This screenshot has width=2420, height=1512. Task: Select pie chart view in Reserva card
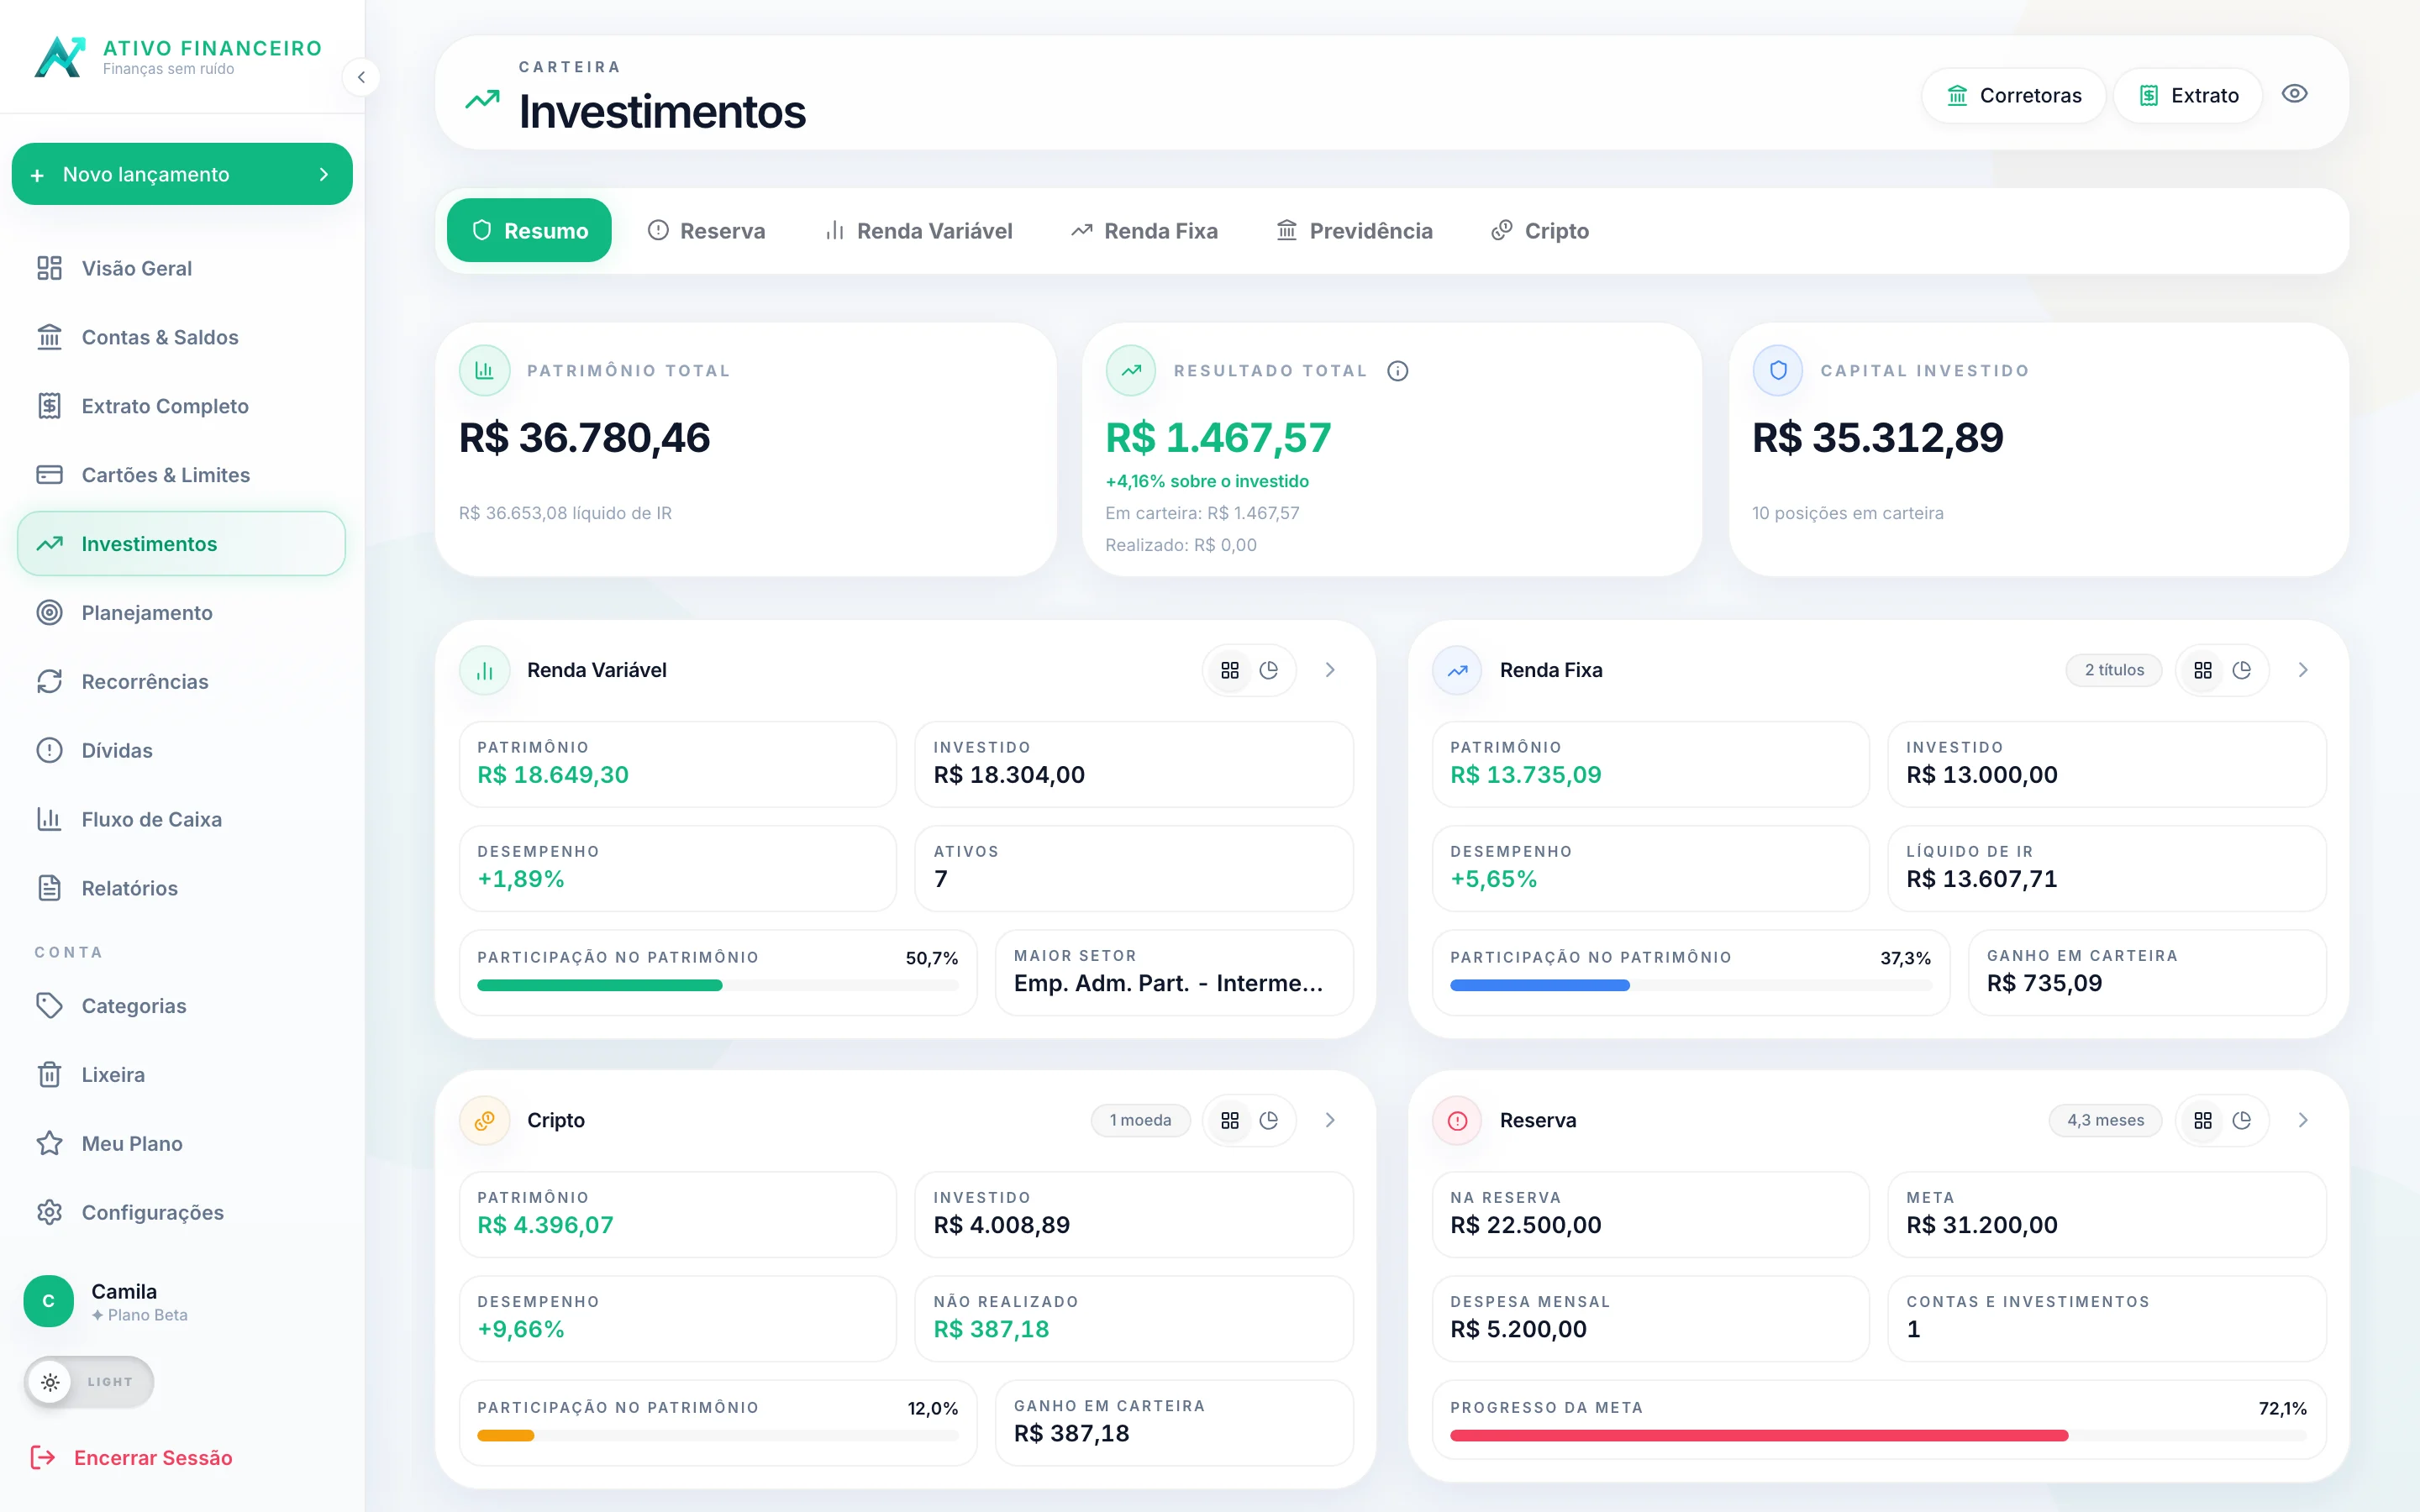[x=2242, y=1120]
